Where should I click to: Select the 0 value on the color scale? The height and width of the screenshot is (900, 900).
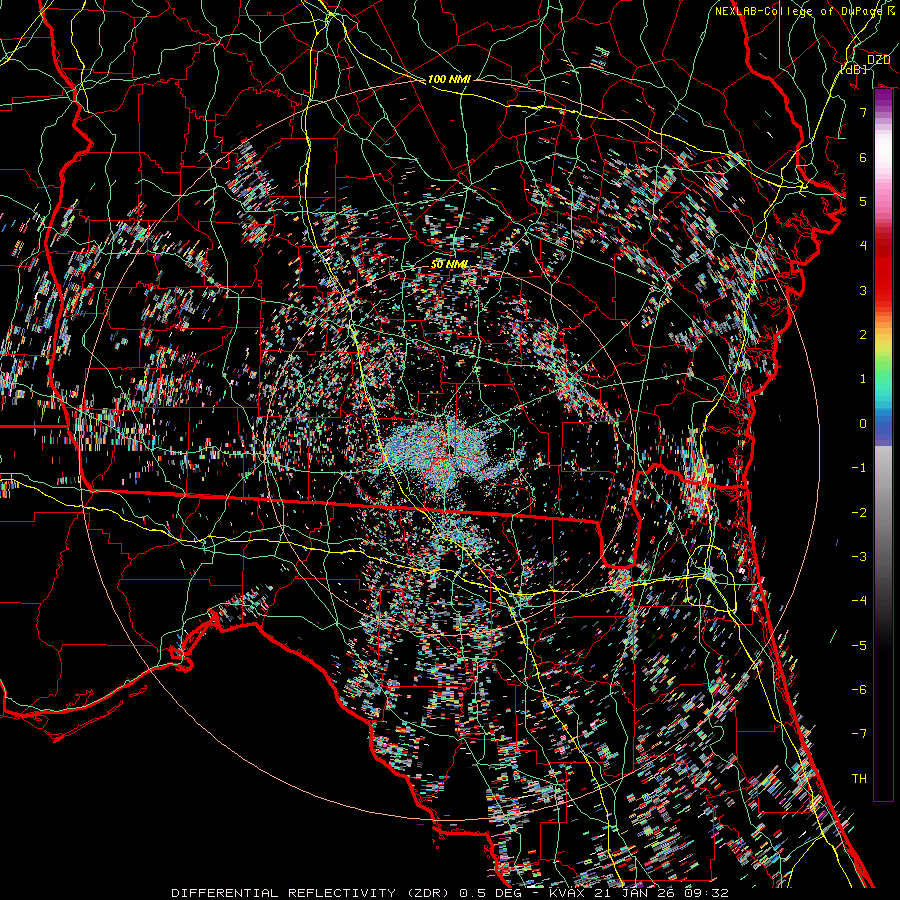coord(863,424)
